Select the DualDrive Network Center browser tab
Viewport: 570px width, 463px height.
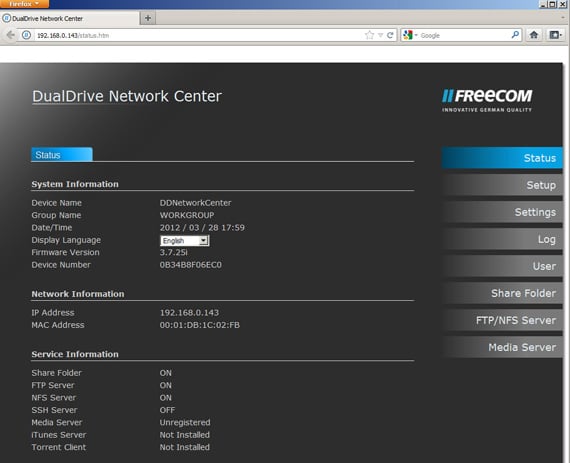pos(69,18)
